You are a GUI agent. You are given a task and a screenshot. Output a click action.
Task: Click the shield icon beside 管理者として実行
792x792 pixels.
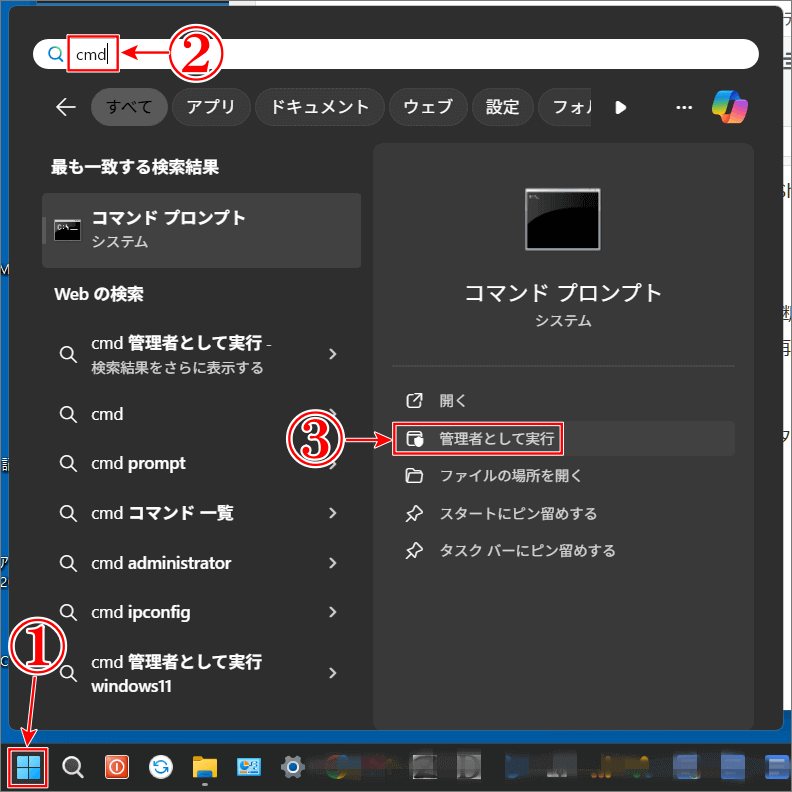[x=414, y=438]
